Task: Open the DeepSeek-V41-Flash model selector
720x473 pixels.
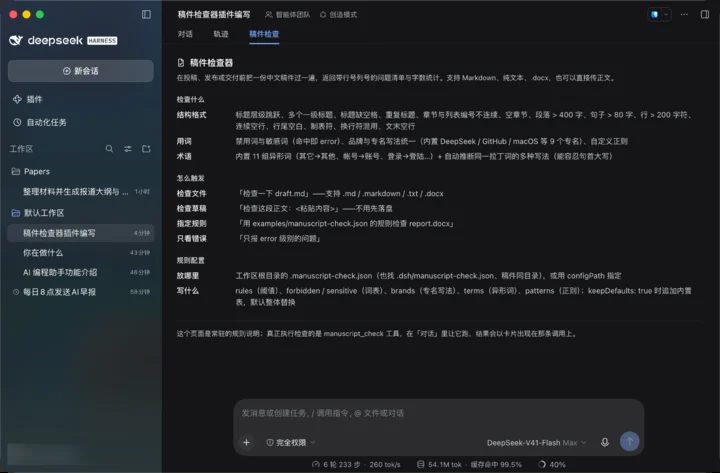Action: (536, 443)
